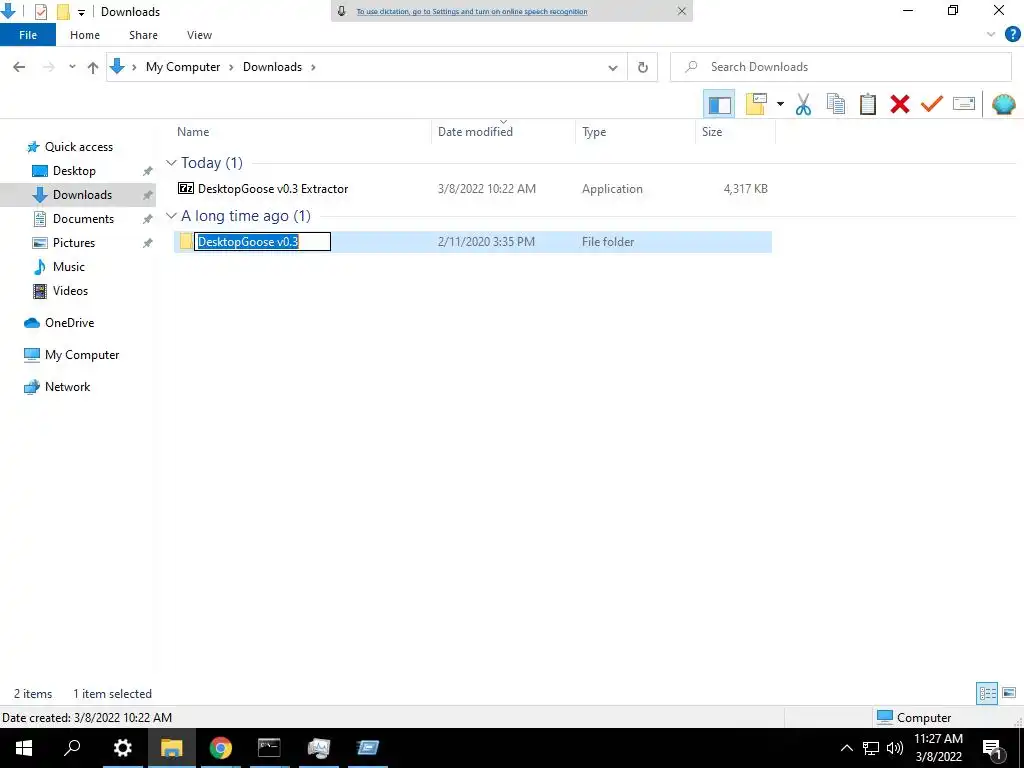Open the Help question mark icon
Screen dimensions: 1024x768
coord(1012,35)
